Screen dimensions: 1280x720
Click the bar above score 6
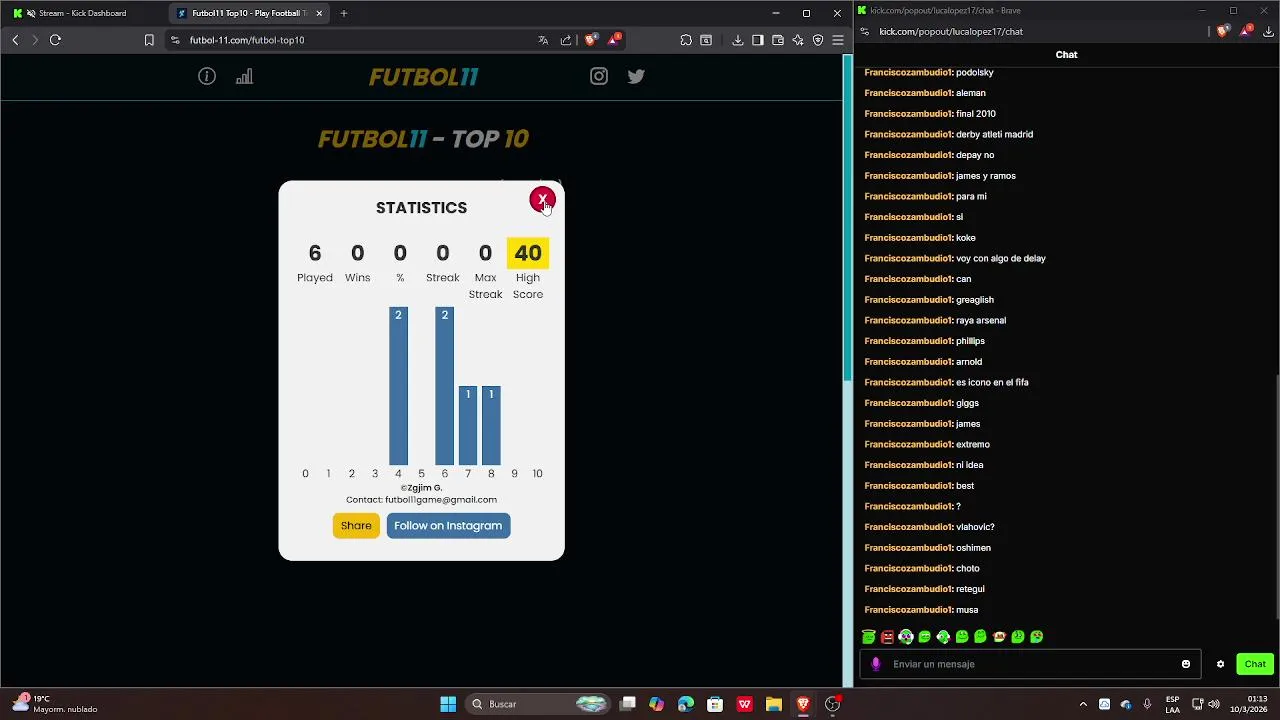444,386
